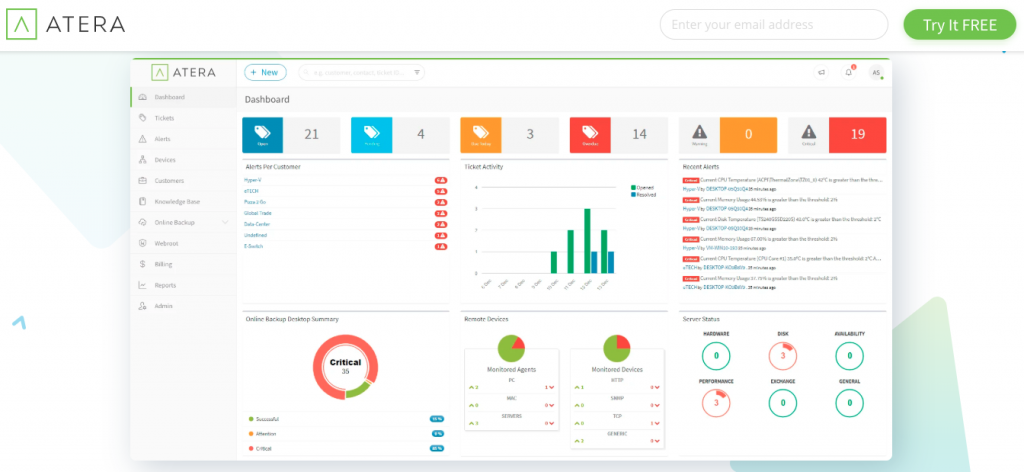The image size is (1024, 472).
Task: Click the Reports chart icon
Action: pos(142,285)
